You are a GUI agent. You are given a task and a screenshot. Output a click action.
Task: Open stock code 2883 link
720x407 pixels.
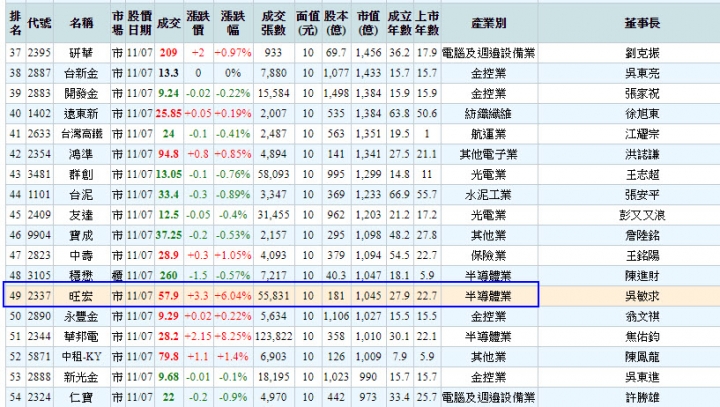[39, 93]
